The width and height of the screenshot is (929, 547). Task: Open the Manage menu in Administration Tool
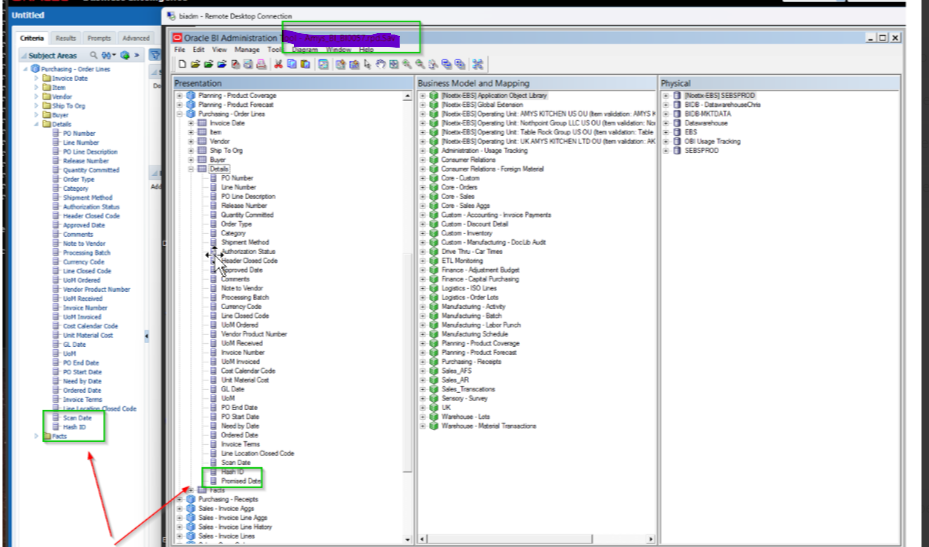coord(246,50)
